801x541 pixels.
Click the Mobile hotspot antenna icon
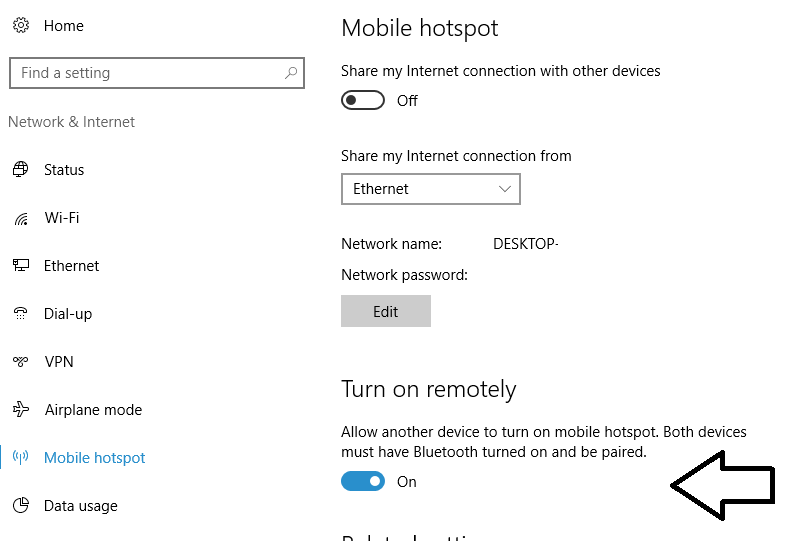pyautogui.click(x=20, y=457)
